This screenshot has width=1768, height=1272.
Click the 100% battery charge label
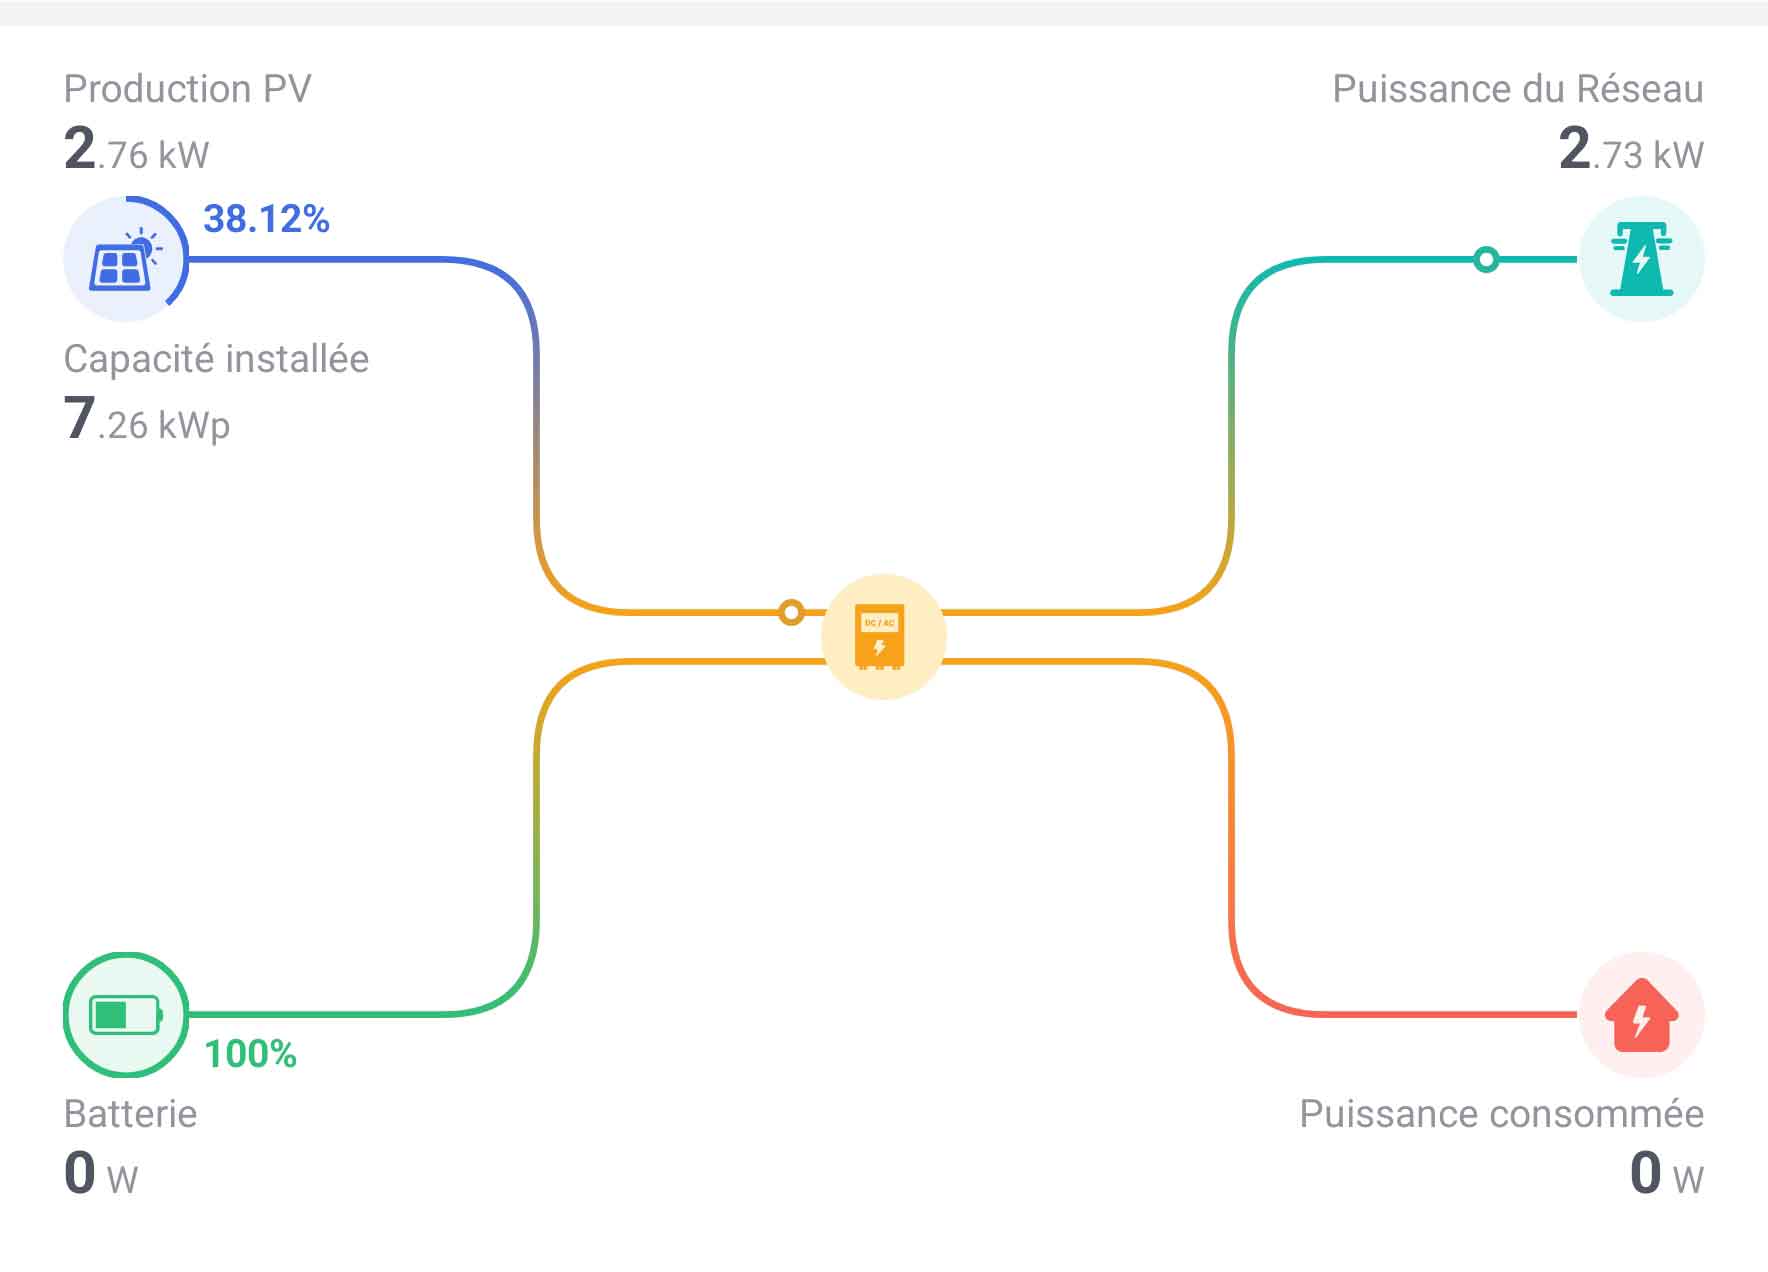point(251,1054)
